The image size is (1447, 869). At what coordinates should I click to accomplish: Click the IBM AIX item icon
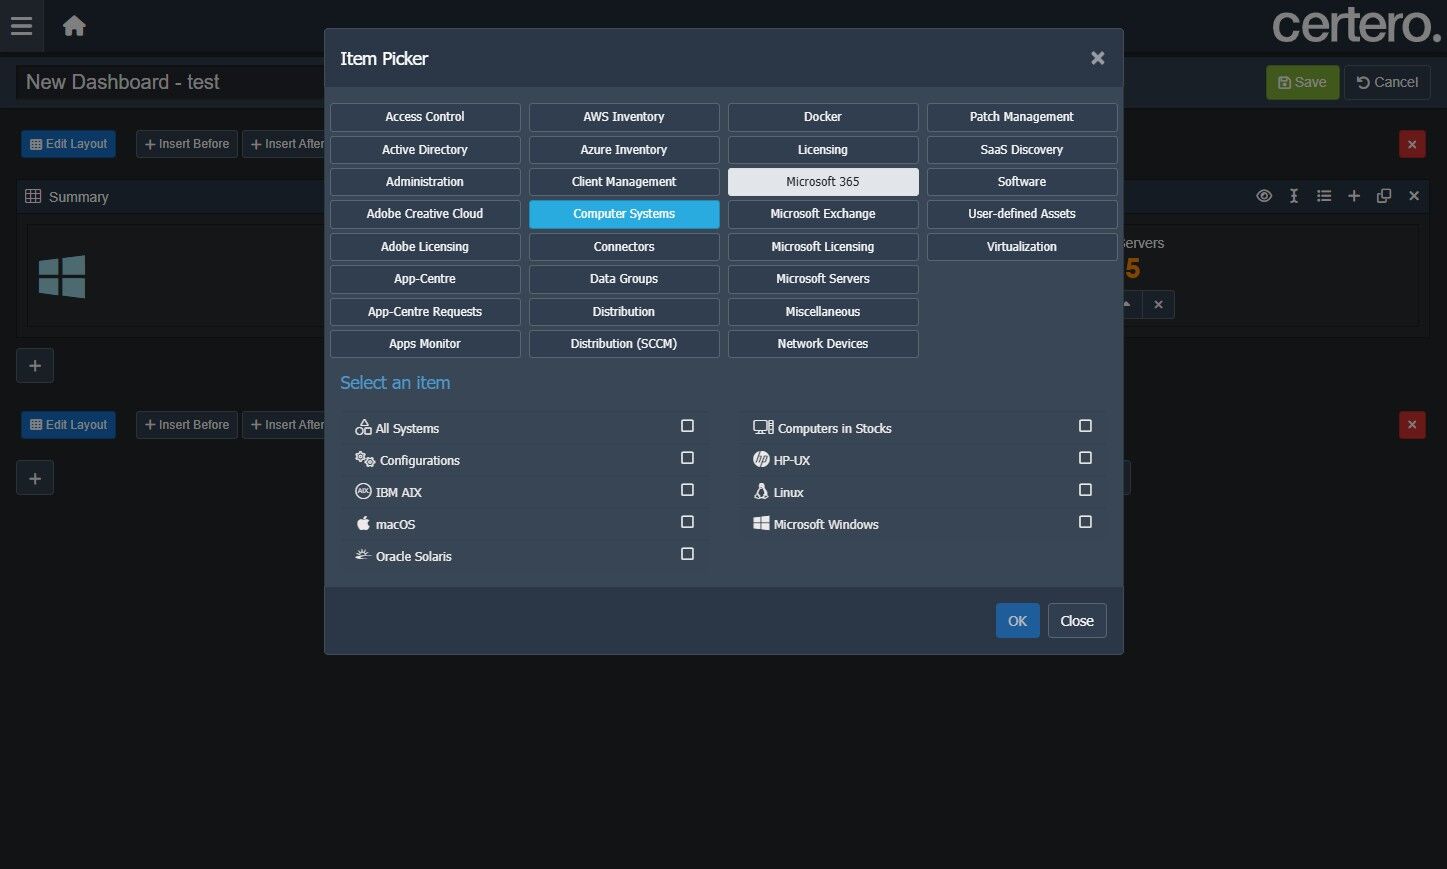[363, 492]
